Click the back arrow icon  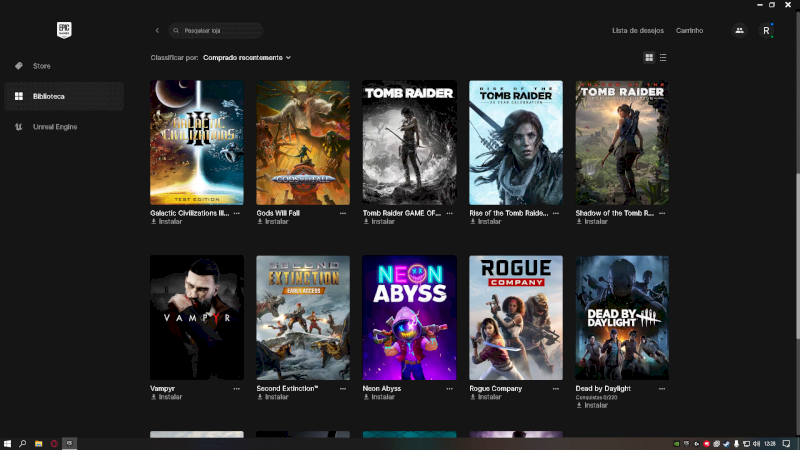157,31
